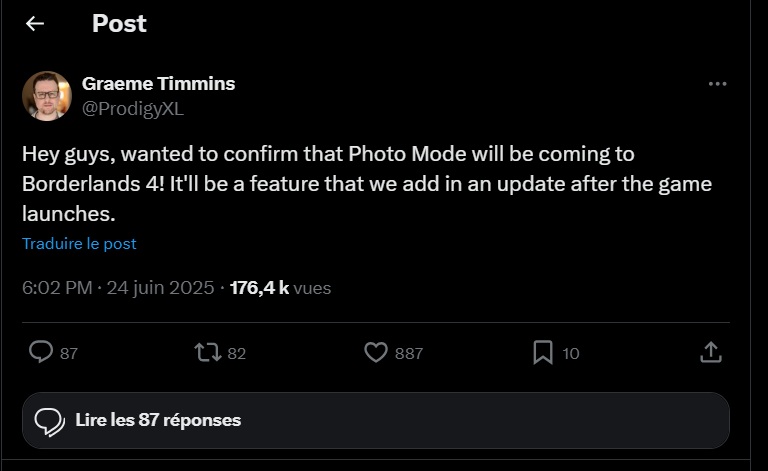Repost using the retweet arrows icon

208,353
